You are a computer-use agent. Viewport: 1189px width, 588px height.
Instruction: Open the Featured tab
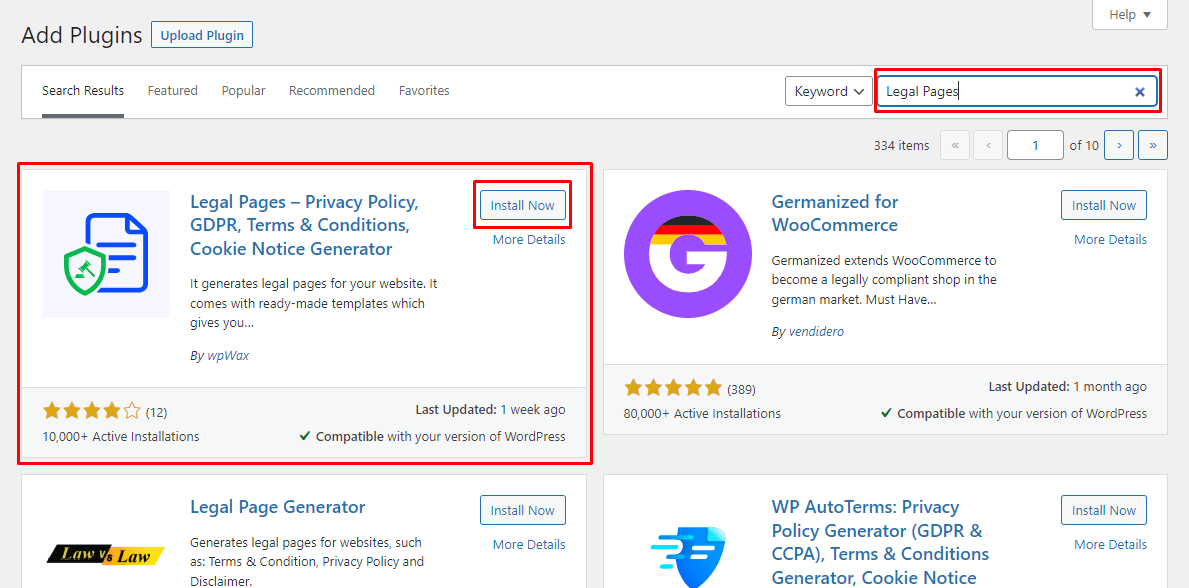(172, 91)
